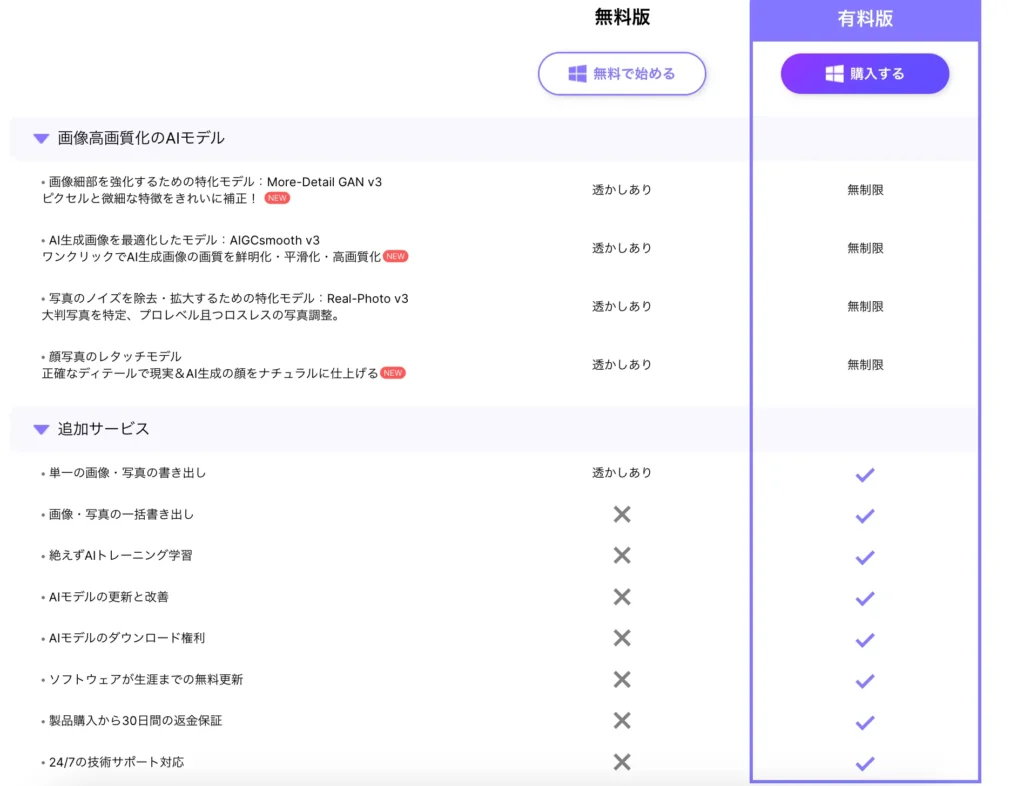Click the X icon for 画像・写真の一括書き出し in 無料版
This screenshot has width=1024, height=786.
(x=621, y=515)
